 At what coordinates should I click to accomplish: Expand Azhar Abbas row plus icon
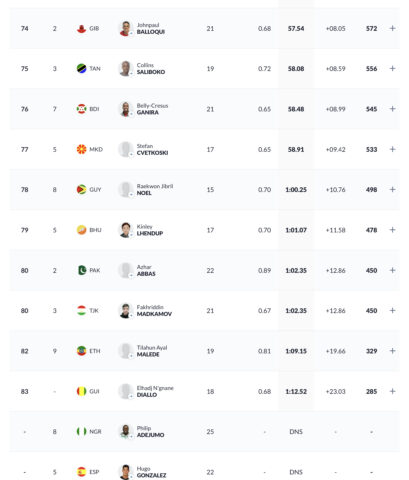tap(392, 270)
